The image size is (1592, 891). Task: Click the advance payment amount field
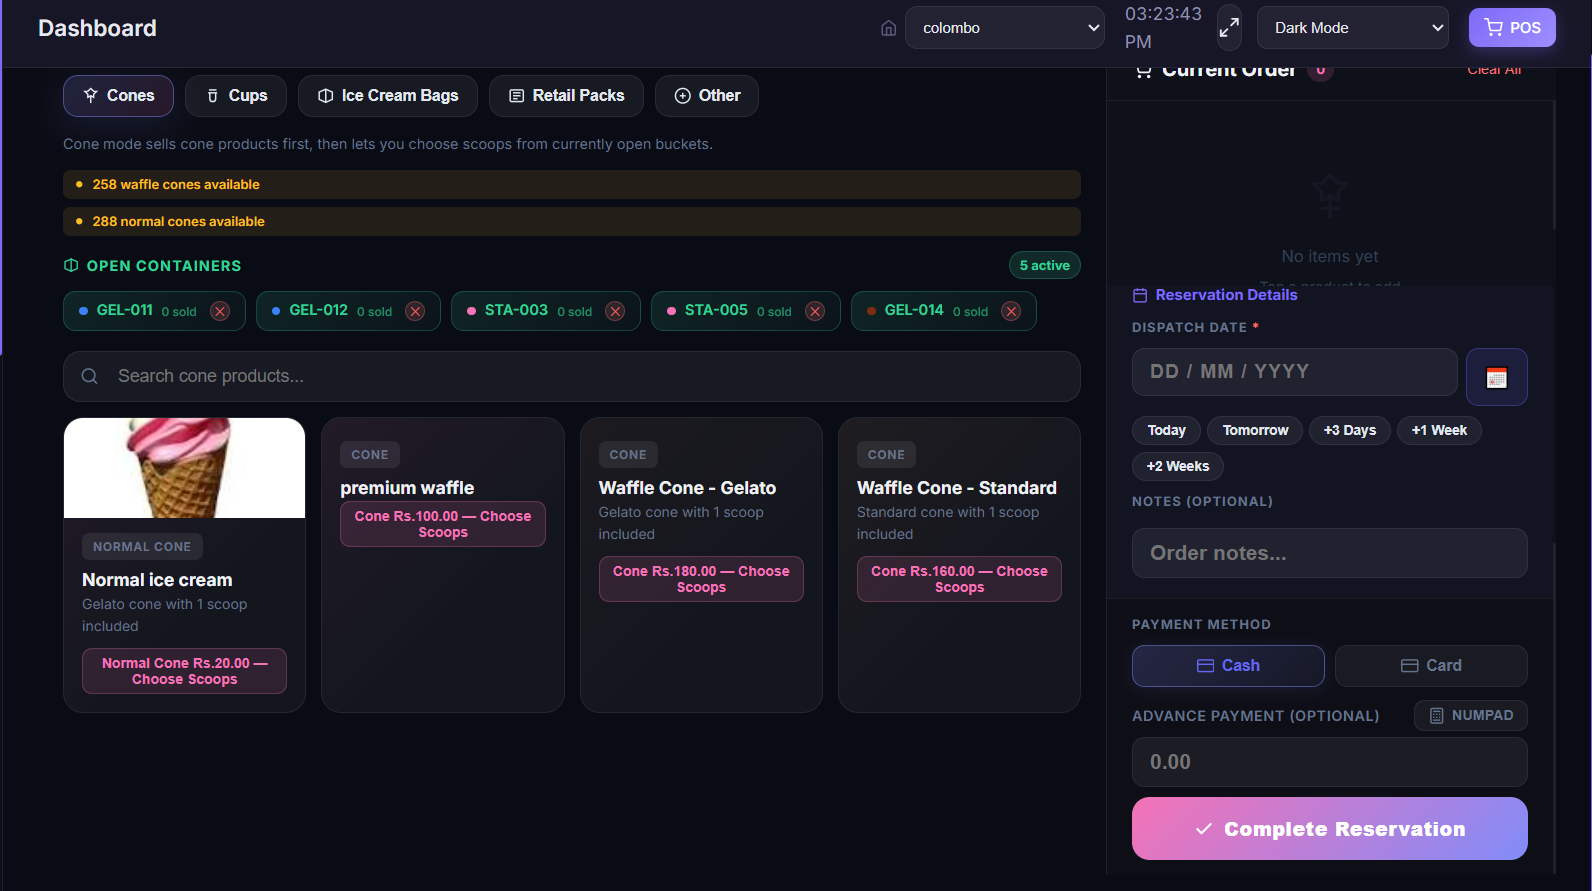1330,762
